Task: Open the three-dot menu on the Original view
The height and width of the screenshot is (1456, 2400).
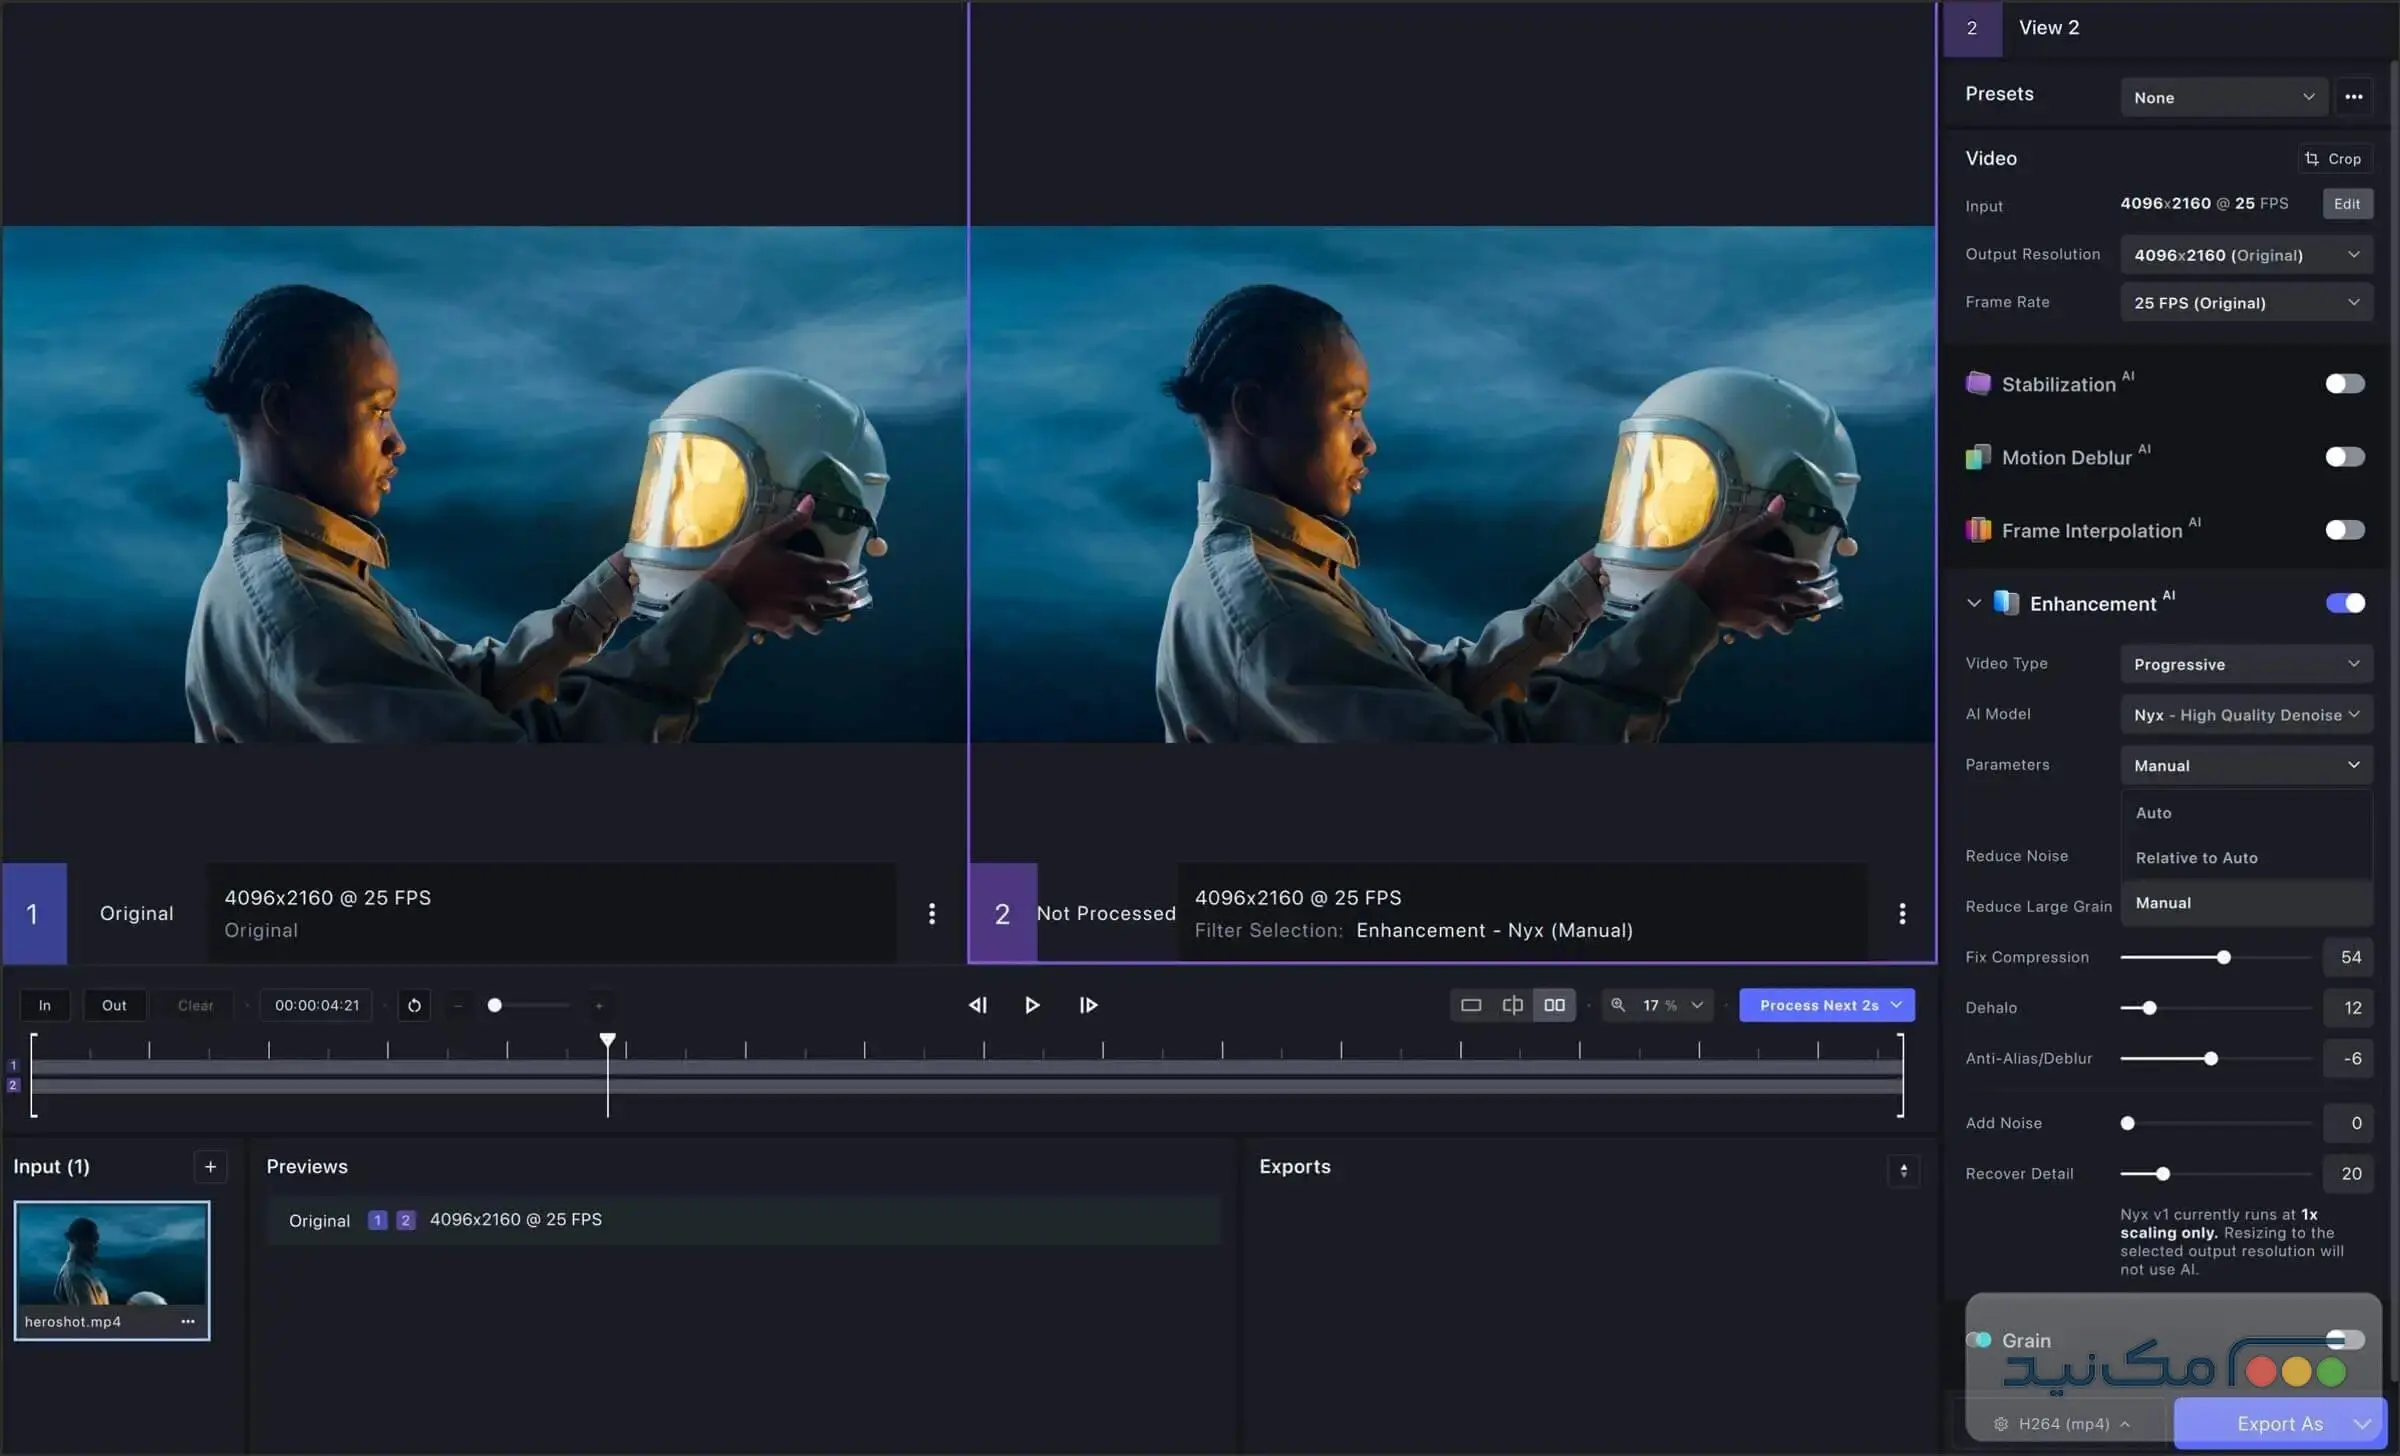Action: point(931,913)
